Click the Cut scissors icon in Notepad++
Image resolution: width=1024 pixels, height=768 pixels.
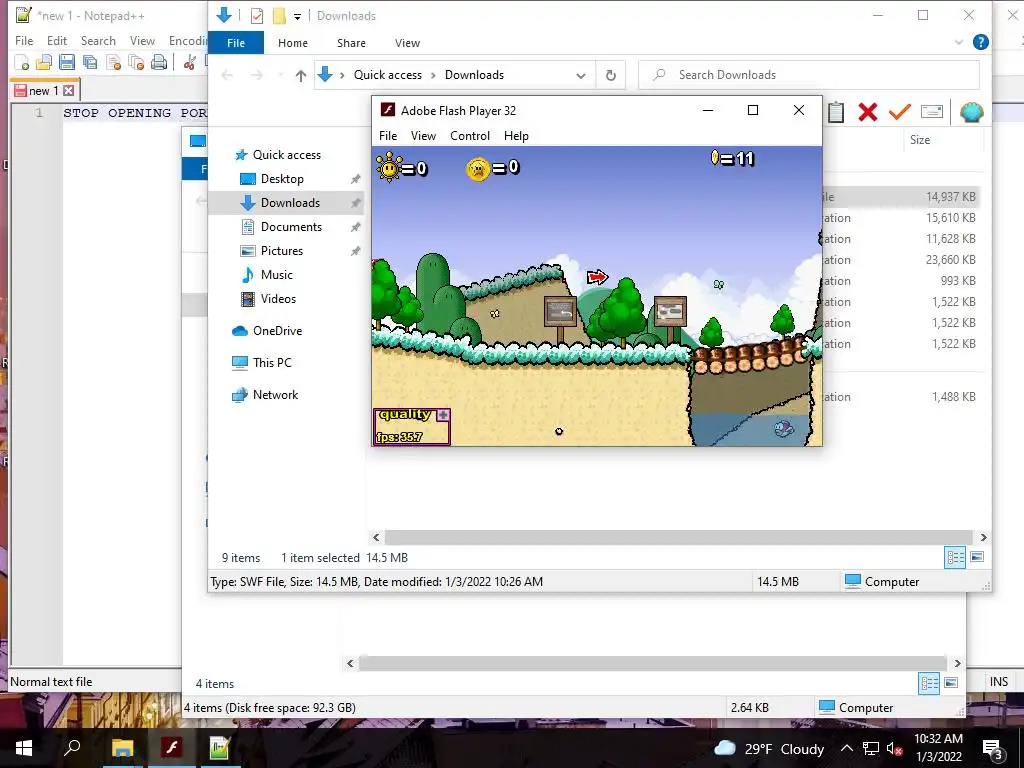pyautogui.click(x=190, y=63)
